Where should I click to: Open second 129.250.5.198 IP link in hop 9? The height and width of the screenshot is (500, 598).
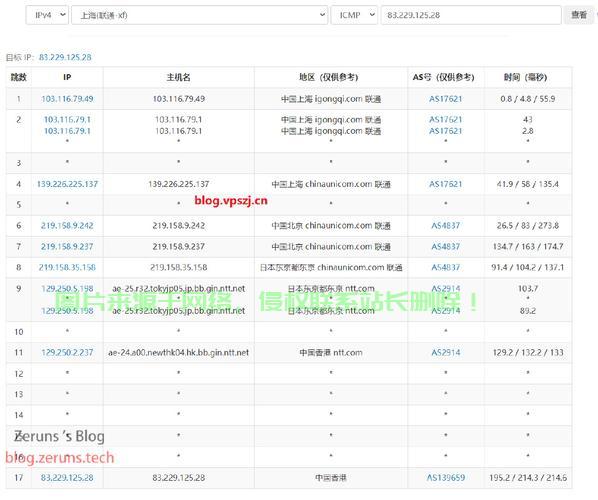pyautogui.click(x=67, y=311)
